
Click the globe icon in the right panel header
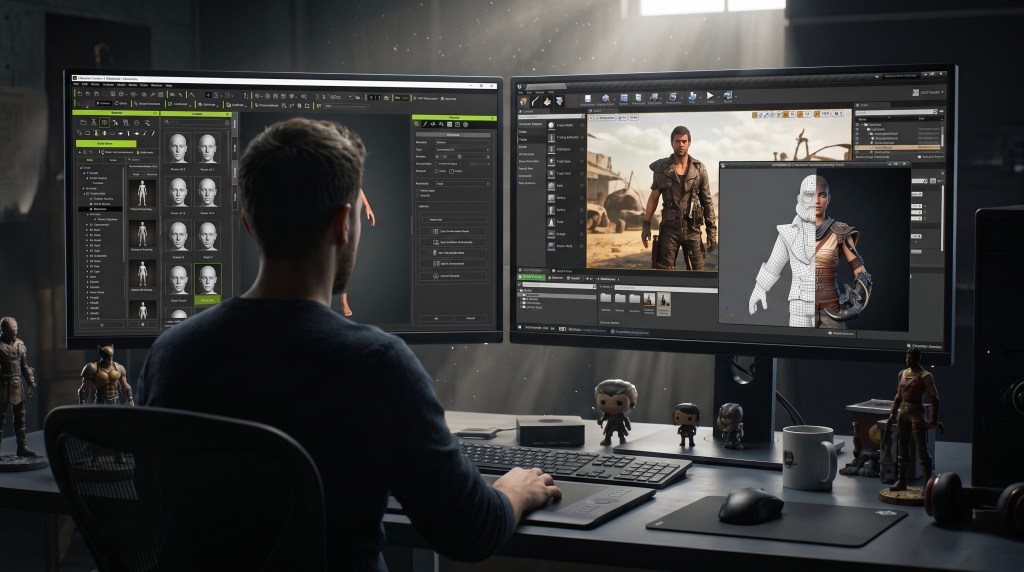pyautogui.click(x=466, y=125)
